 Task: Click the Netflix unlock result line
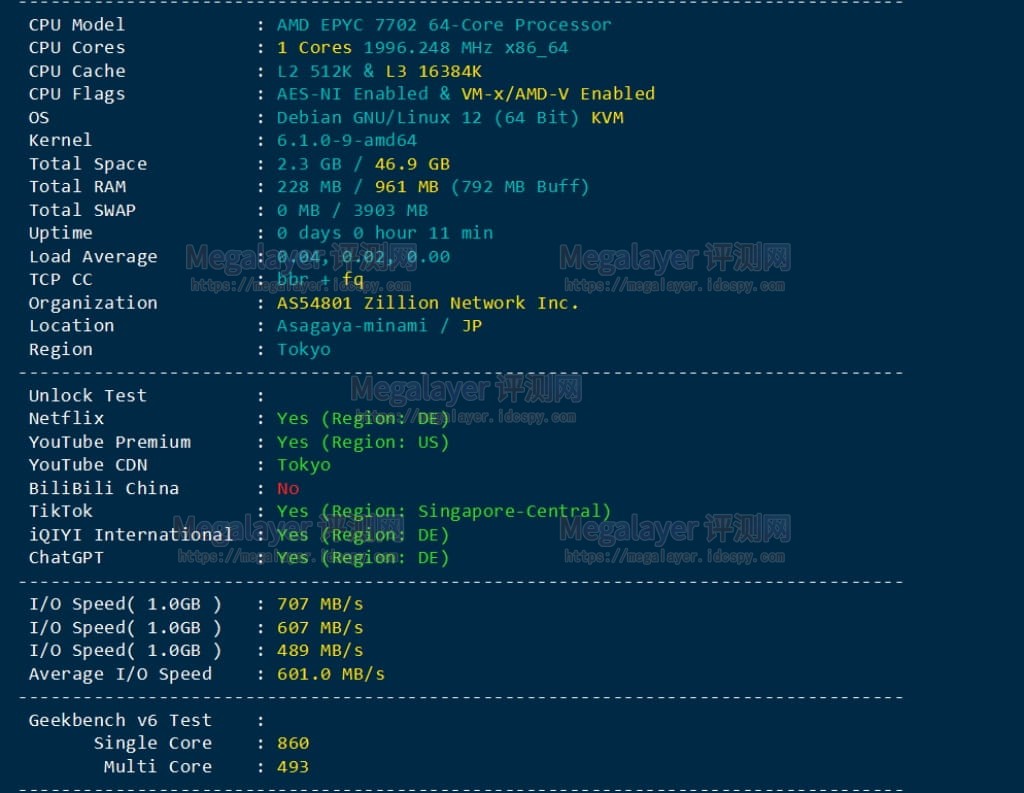(x=363, y=419)
